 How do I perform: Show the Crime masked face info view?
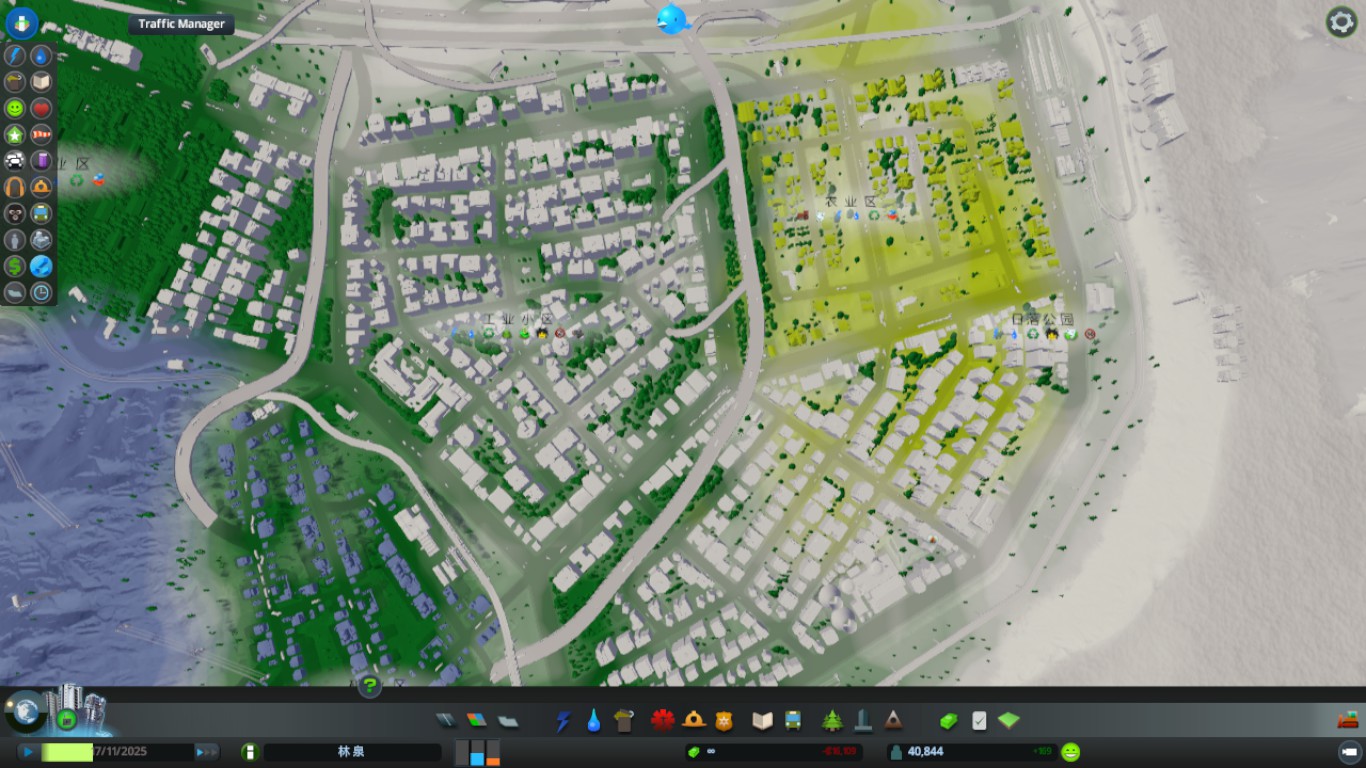click(14, 213)
